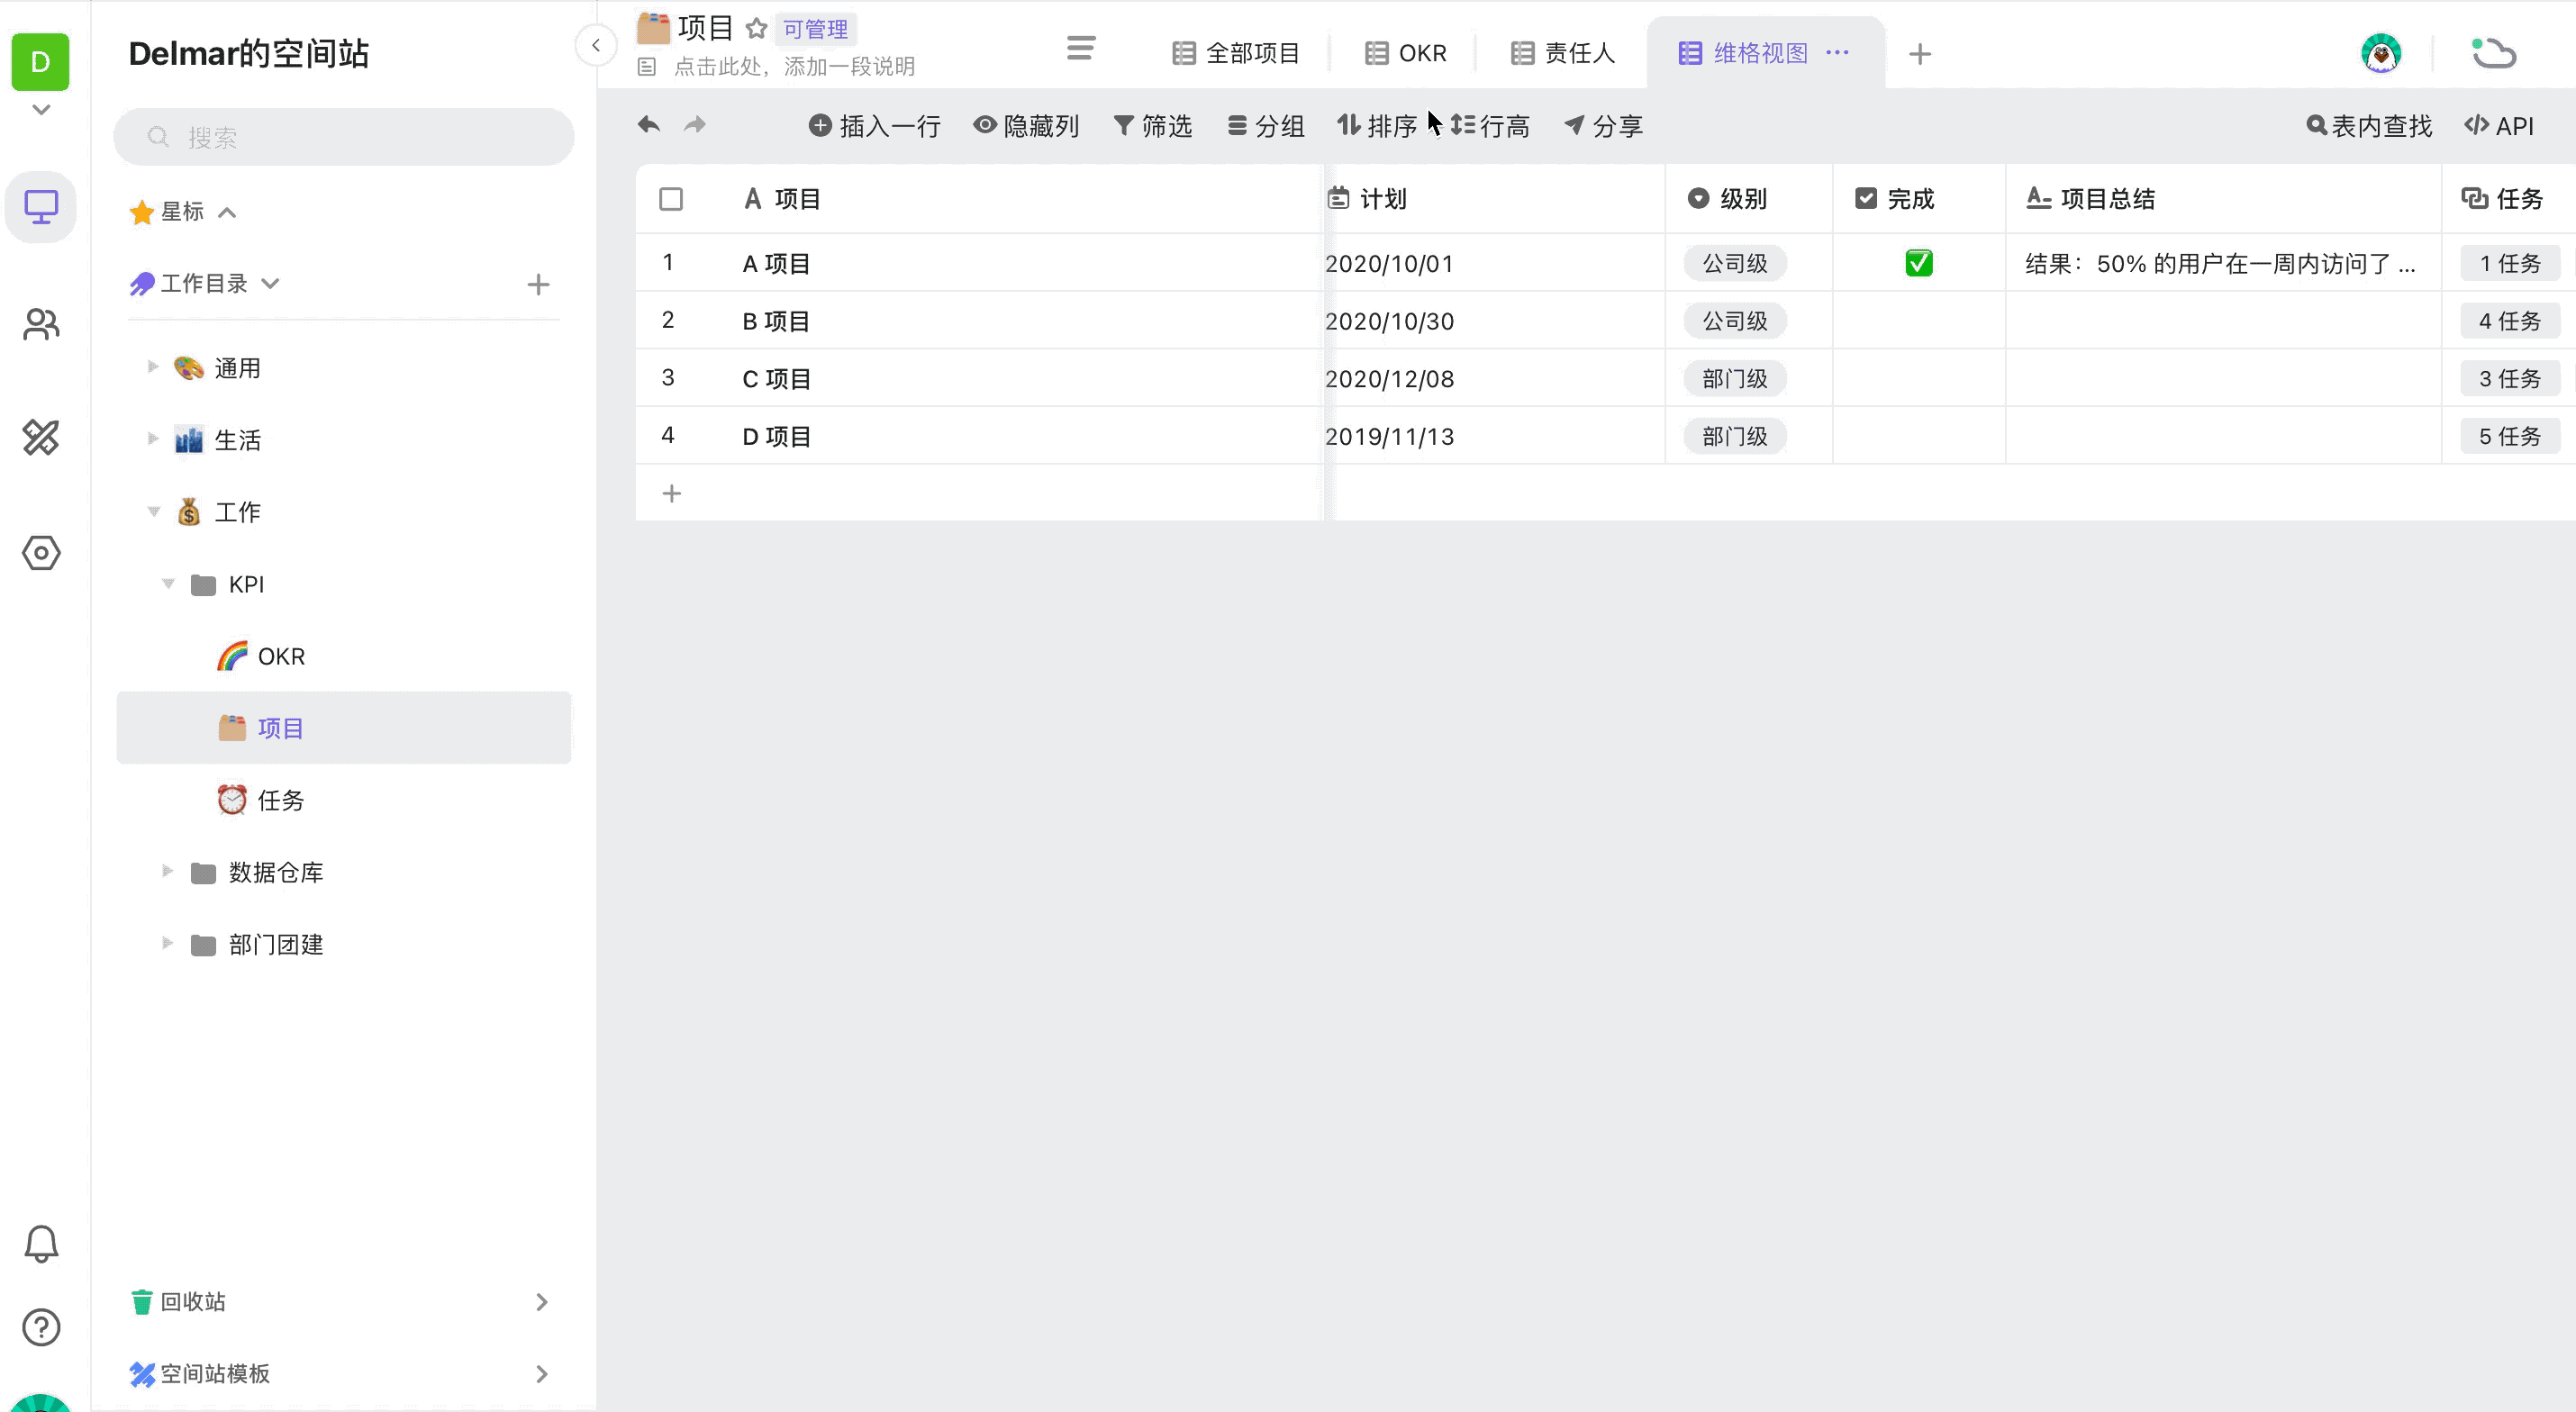2576x1412 pixels.
Task: Click the 搜索 search field
Action: (344, 137)
